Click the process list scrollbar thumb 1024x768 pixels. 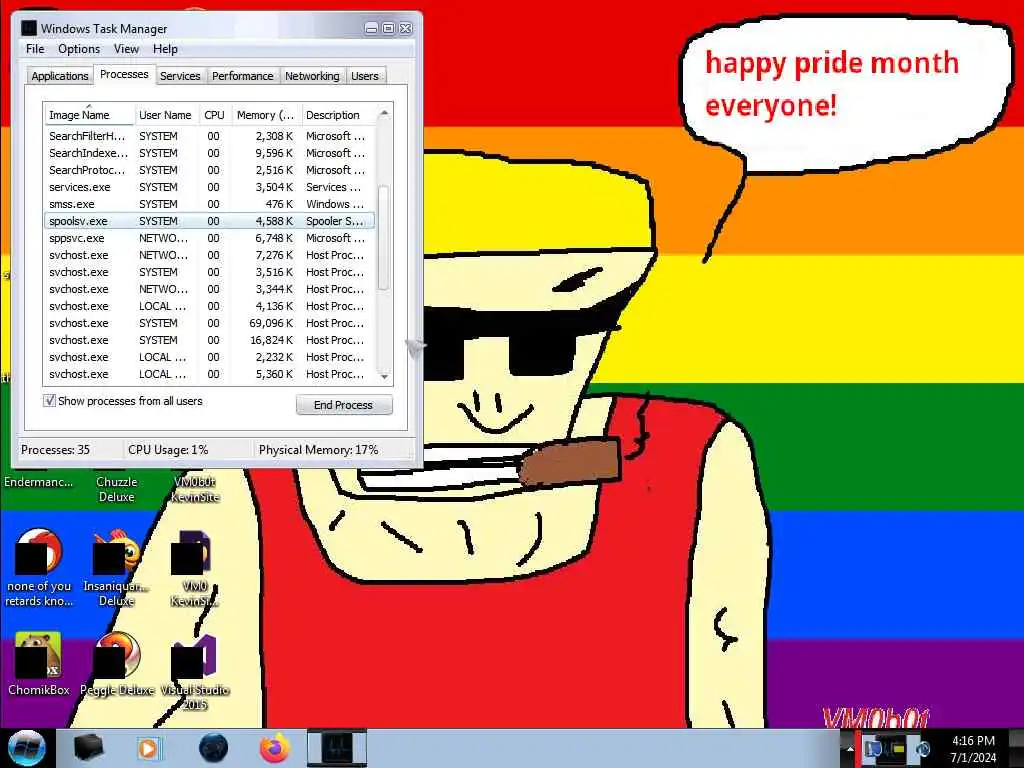coord(384,238)
